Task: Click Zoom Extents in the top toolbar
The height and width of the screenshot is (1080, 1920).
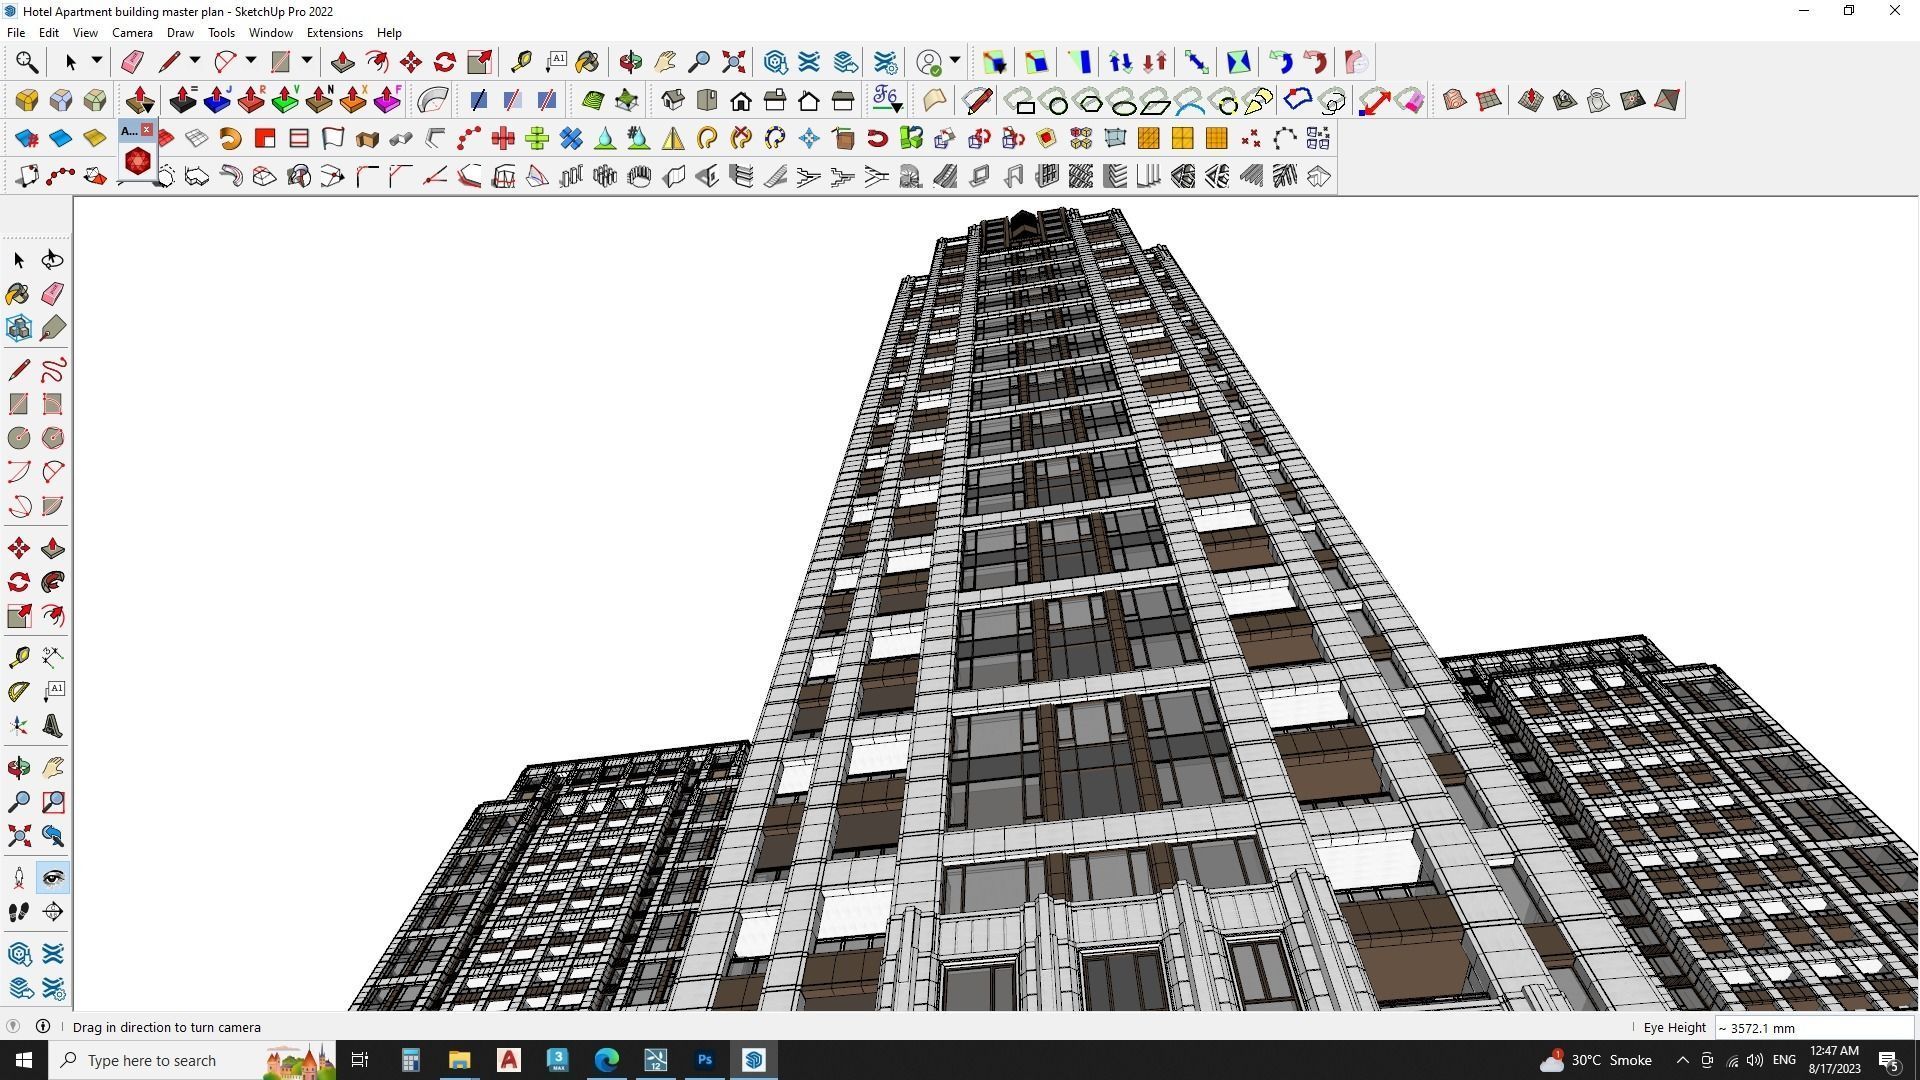Action: [x=734, y=62]
